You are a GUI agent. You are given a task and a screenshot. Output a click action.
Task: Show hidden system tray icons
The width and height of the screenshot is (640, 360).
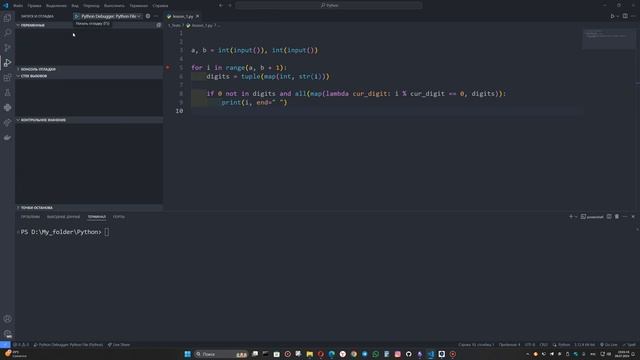click(x=527, y=354)
